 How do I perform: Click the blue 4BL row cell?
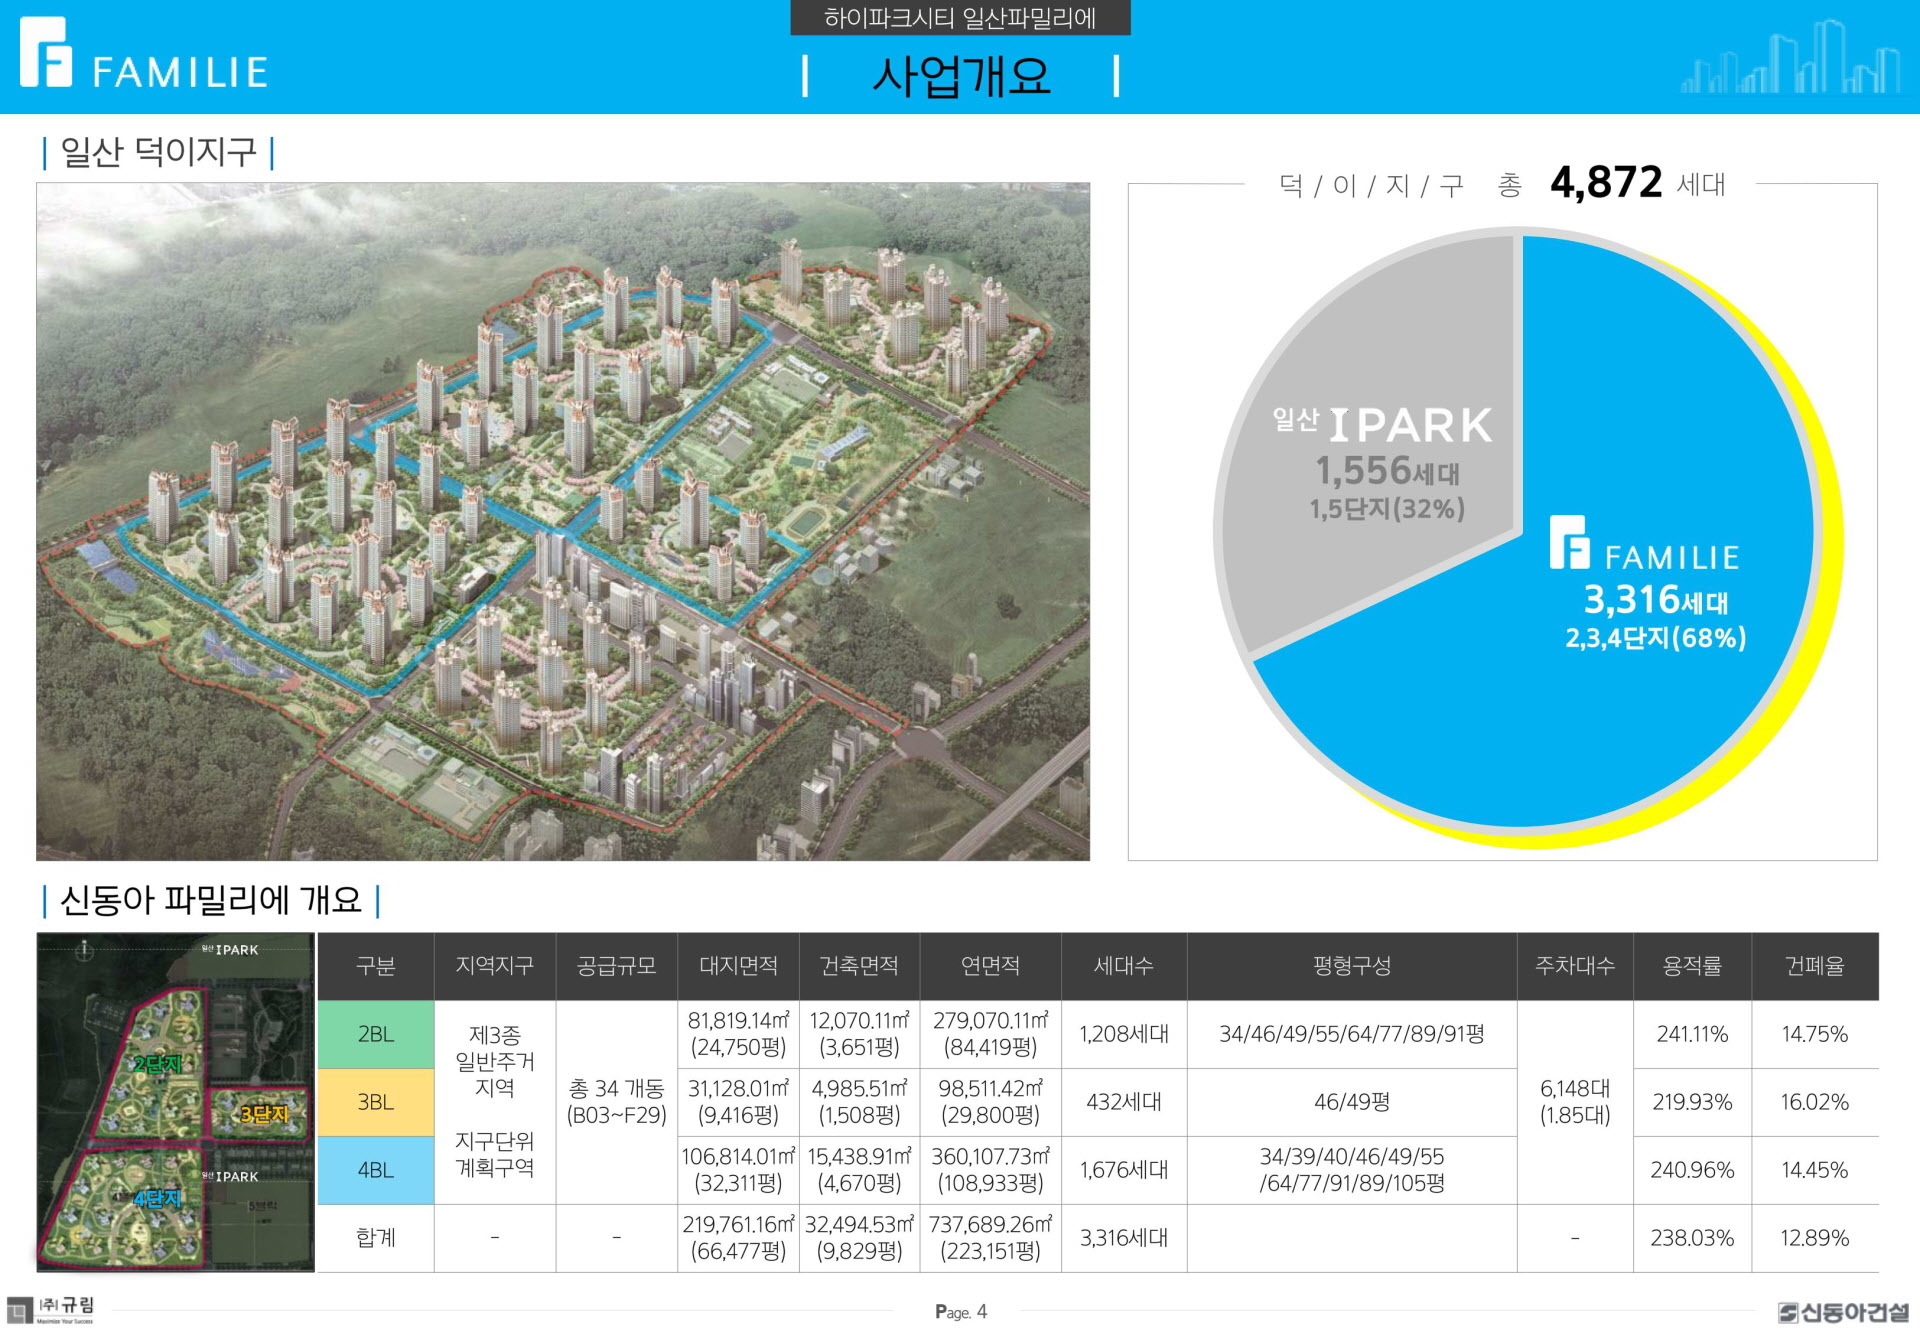tap(376, 1170)
